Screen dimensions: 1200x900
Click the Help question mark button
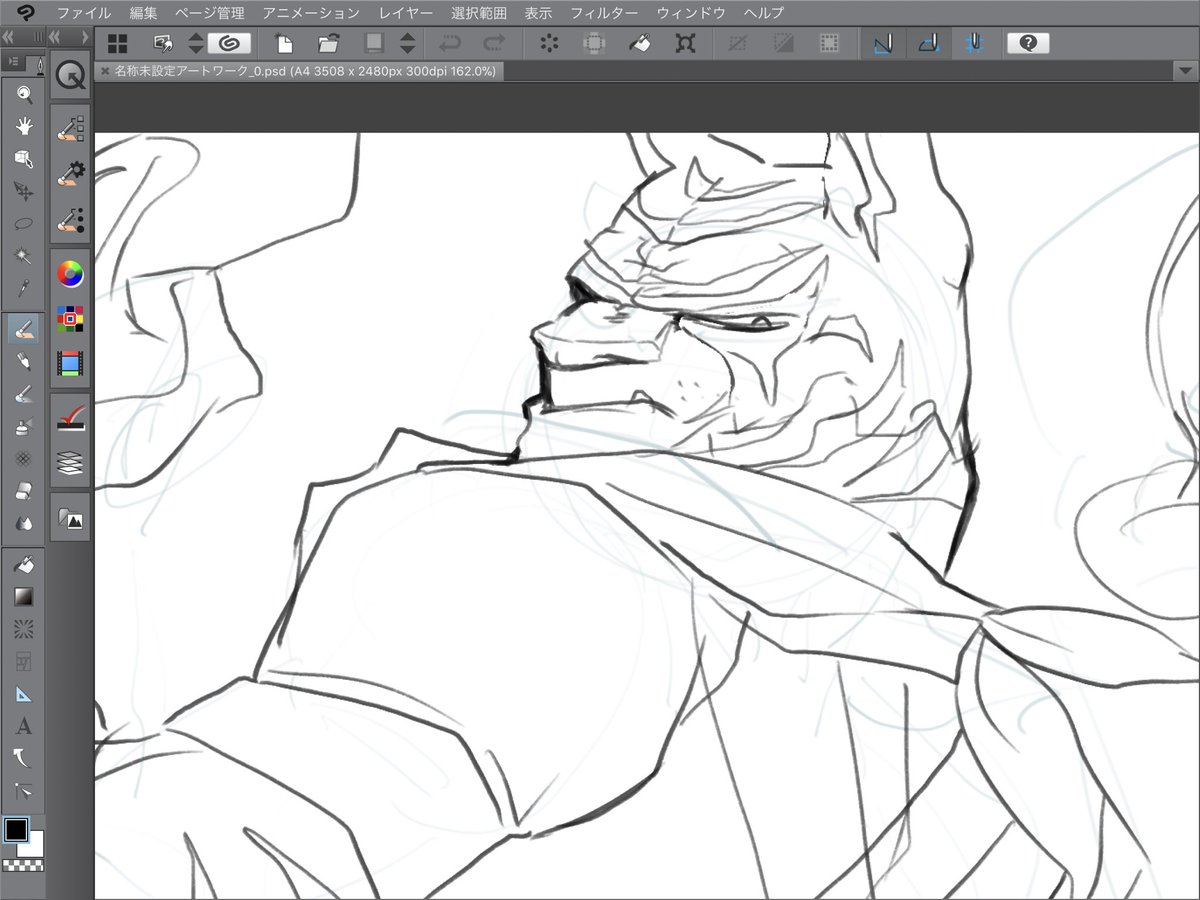point(1028,43)
